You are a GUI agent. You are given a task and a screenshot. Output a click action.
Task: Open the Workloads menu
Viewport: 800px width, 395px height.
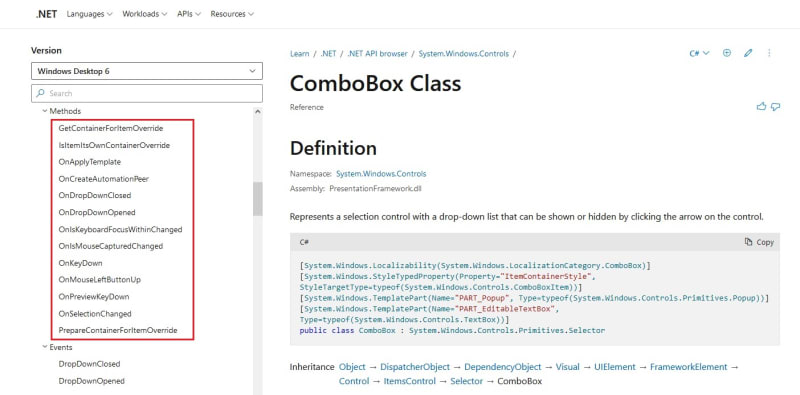pyautogui.click(x=144, y=14)
